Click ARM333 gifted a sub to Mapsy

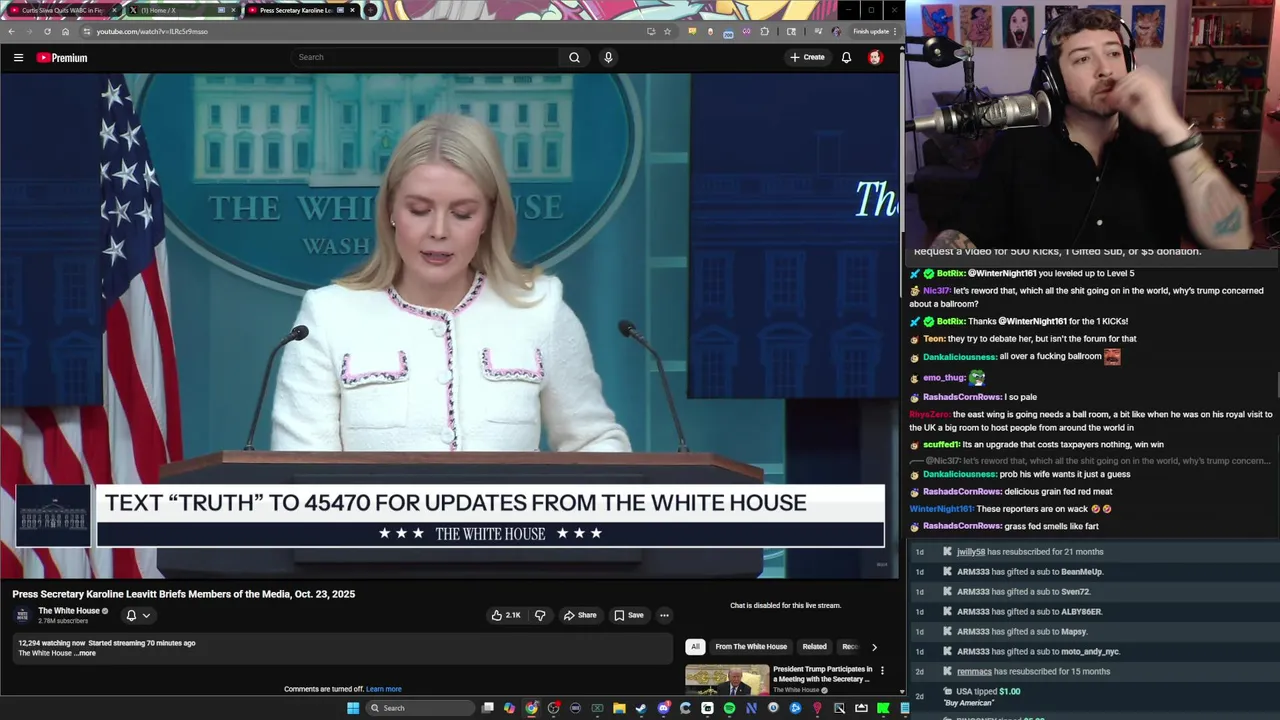1022,632
